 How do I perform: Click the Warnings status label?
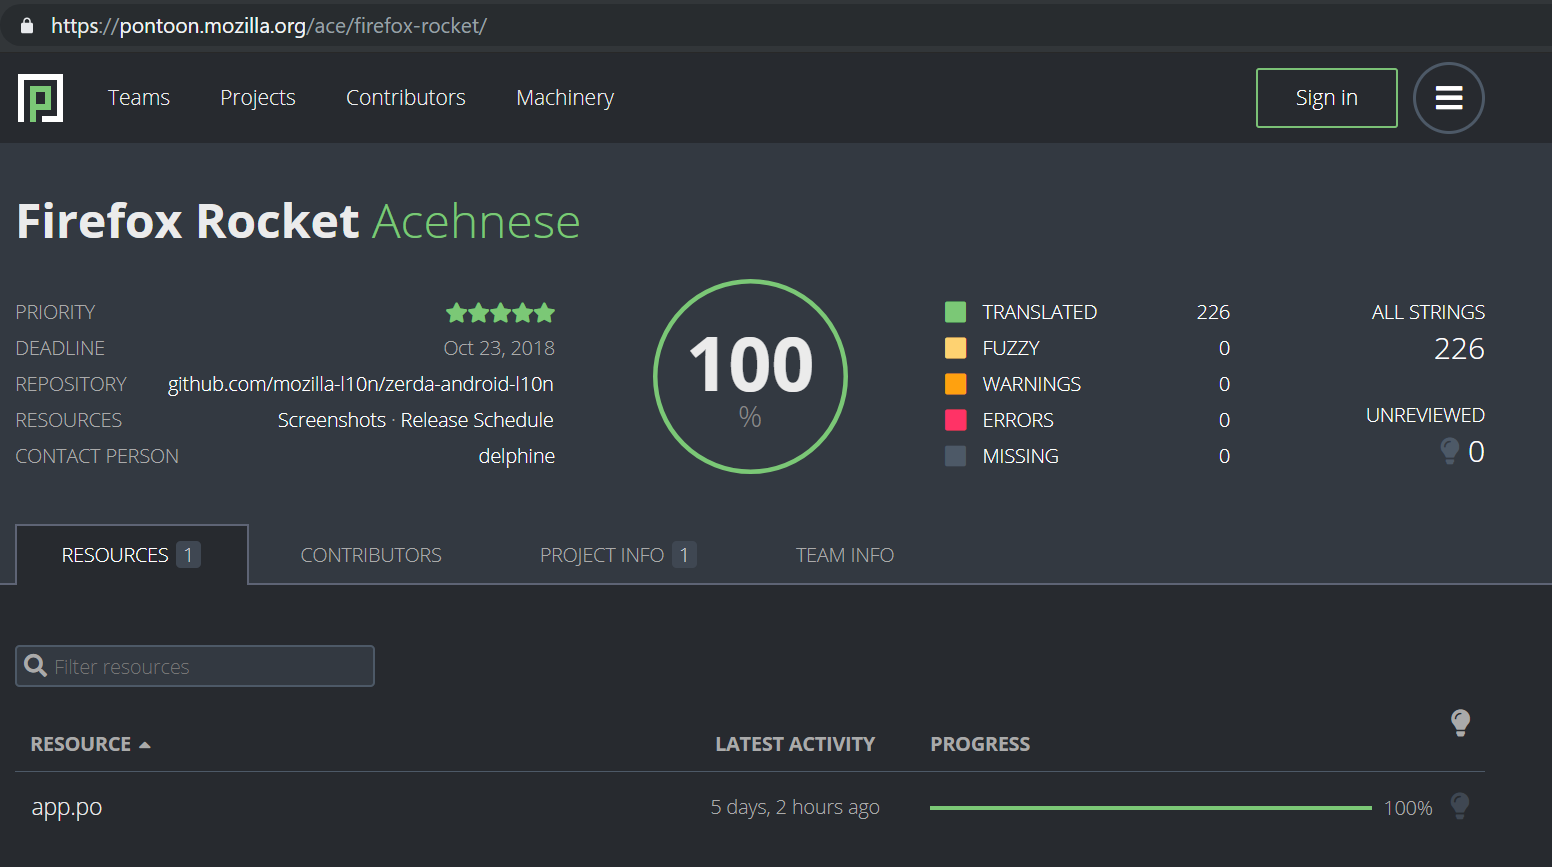pyautogui.click(x=1032, y=384)
